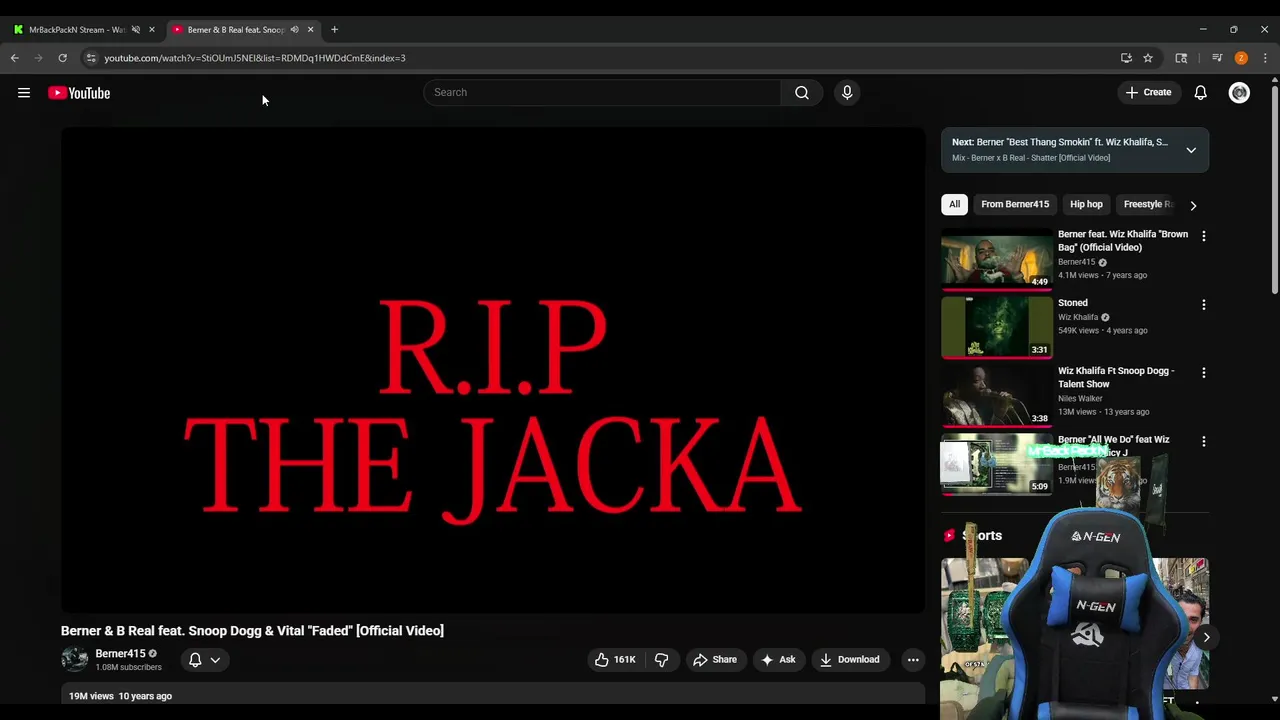Select the All filter chip
The image size is (1280, 720).
click(954, 204)
